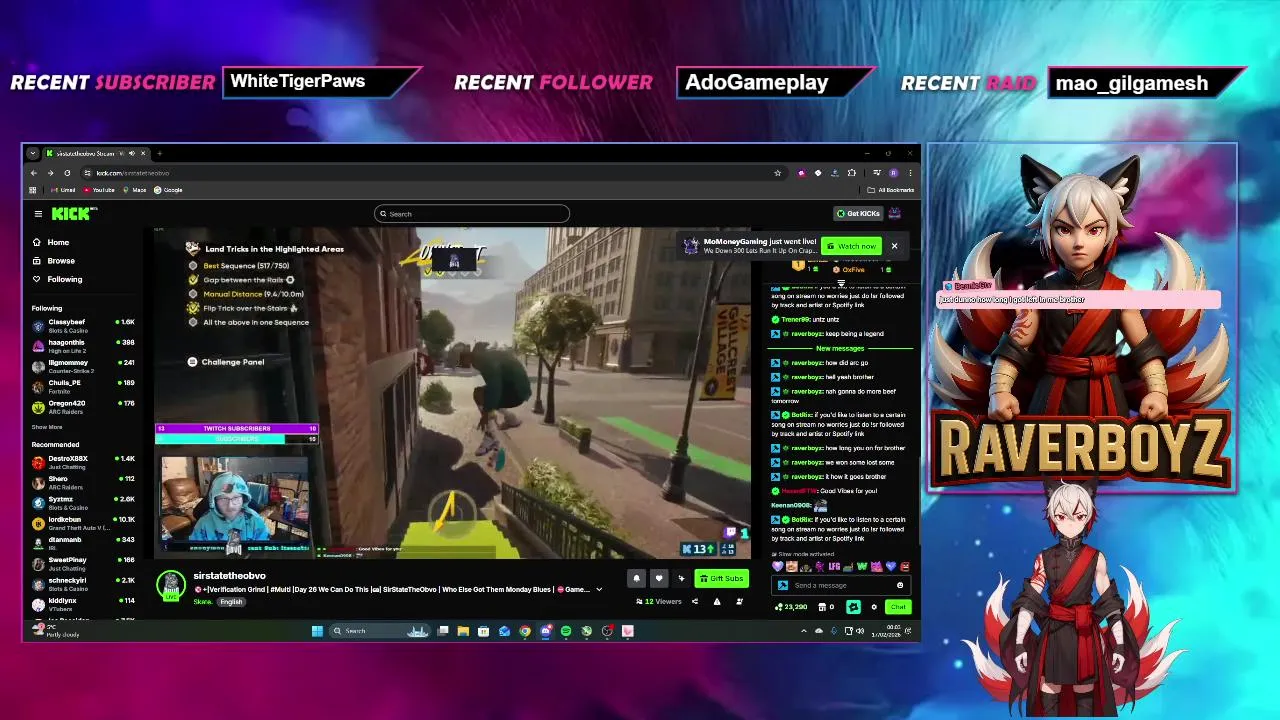Click the sirstatetheobvo channel name
Screen dimensions: 1280x720
point(229,576)
